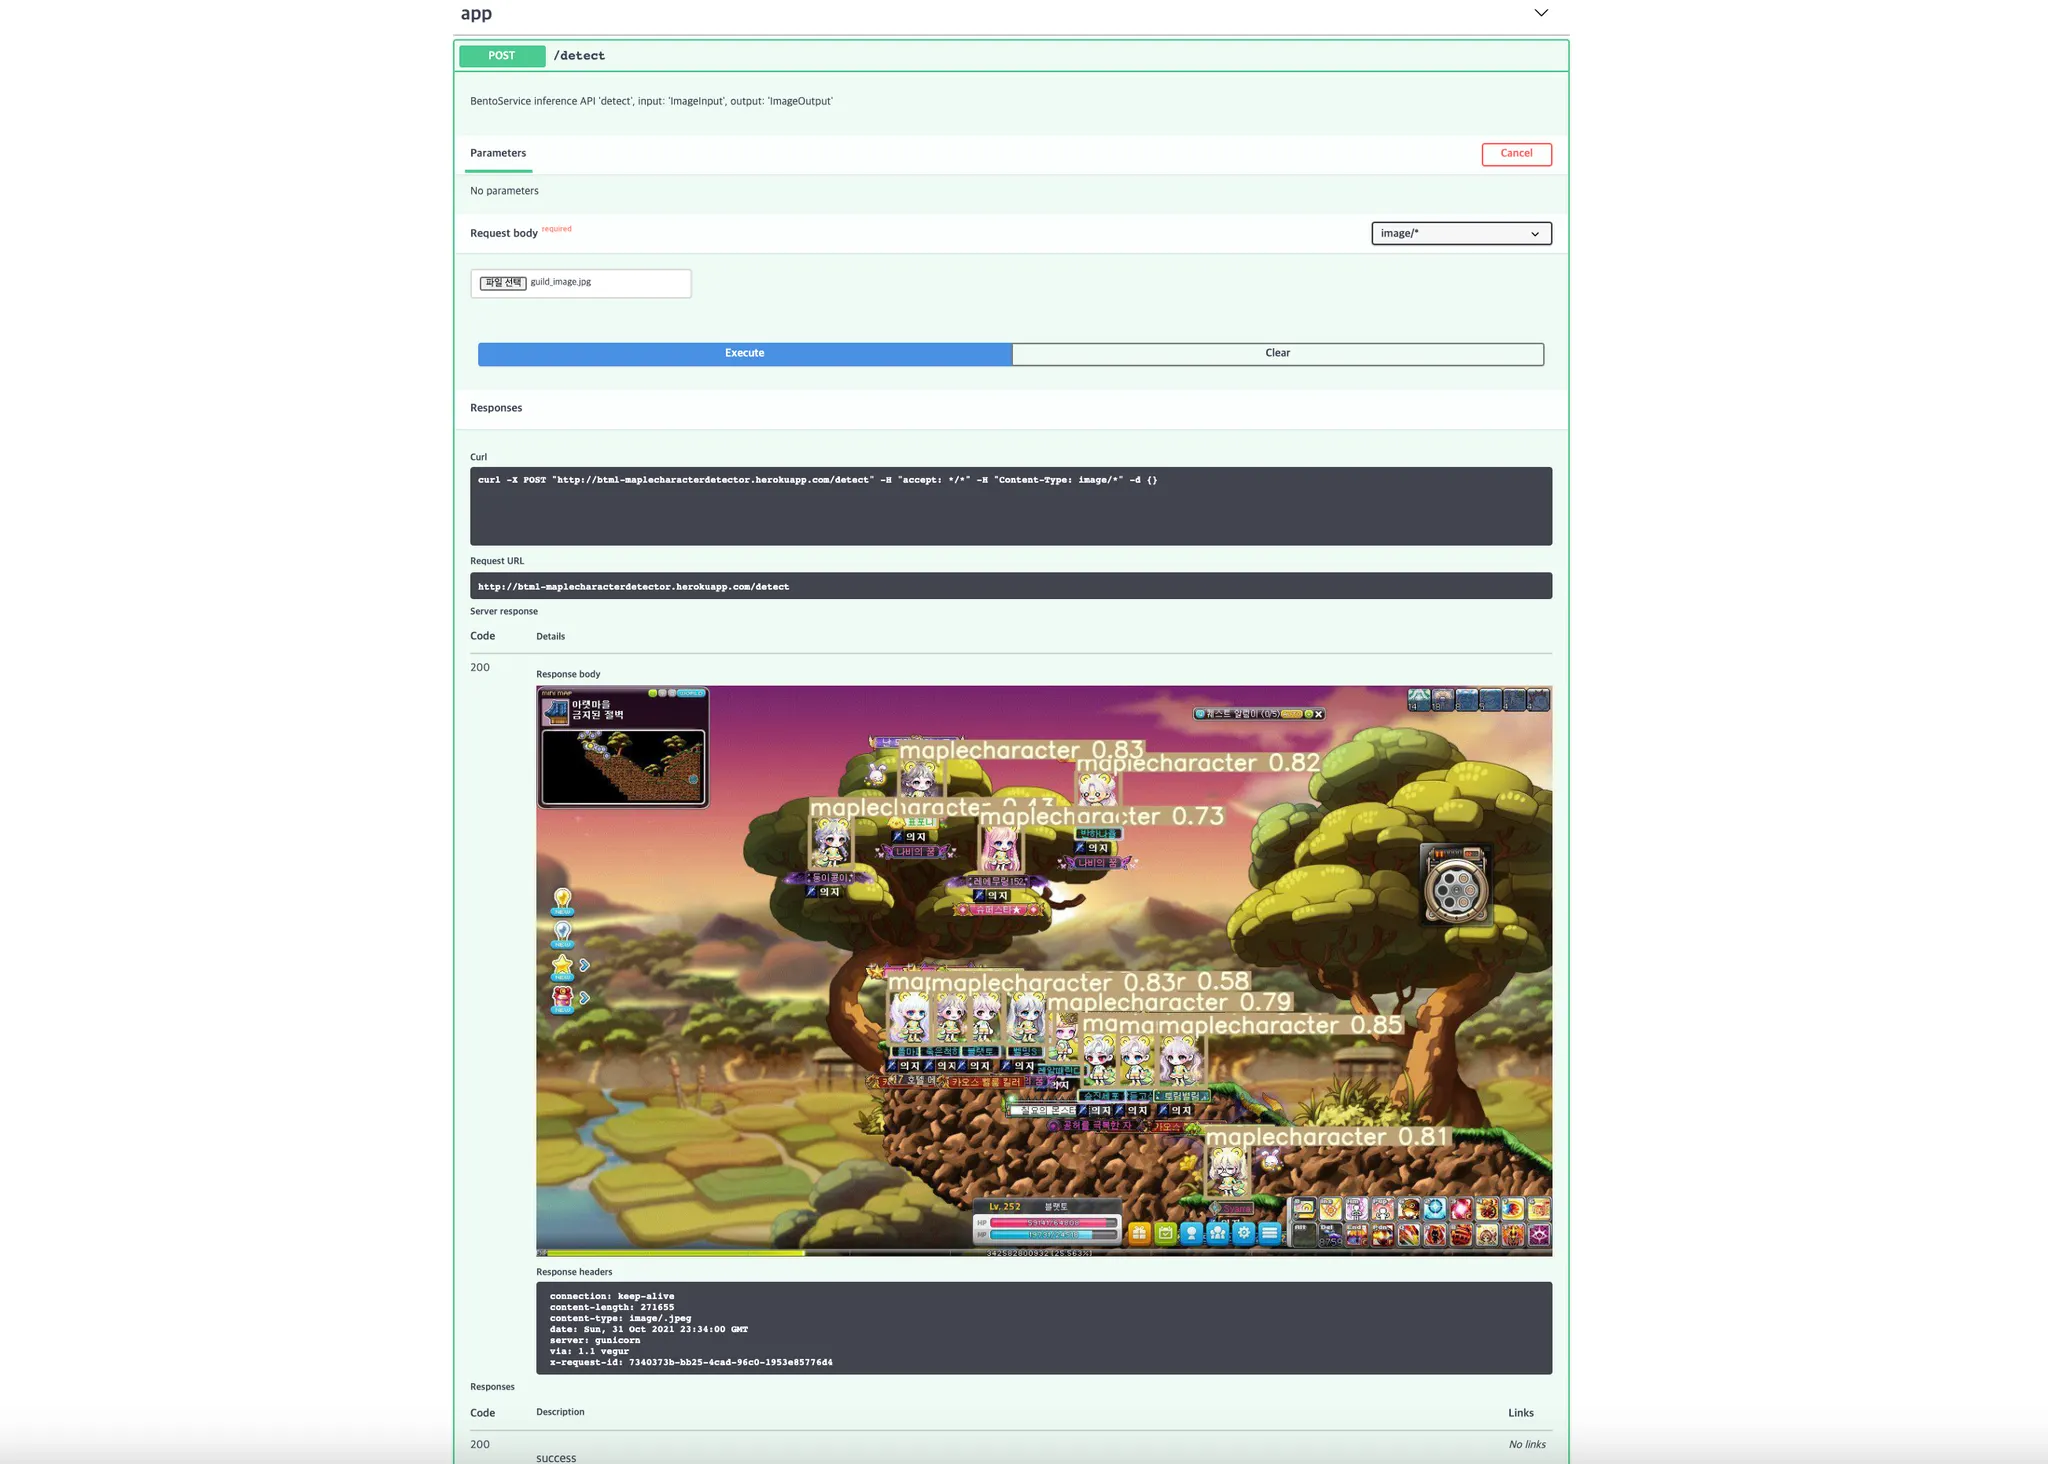This screenshot has width=2048, height=1464.
Task: Collapse the POST /detect operation header
Action: tap(1010, 56)
